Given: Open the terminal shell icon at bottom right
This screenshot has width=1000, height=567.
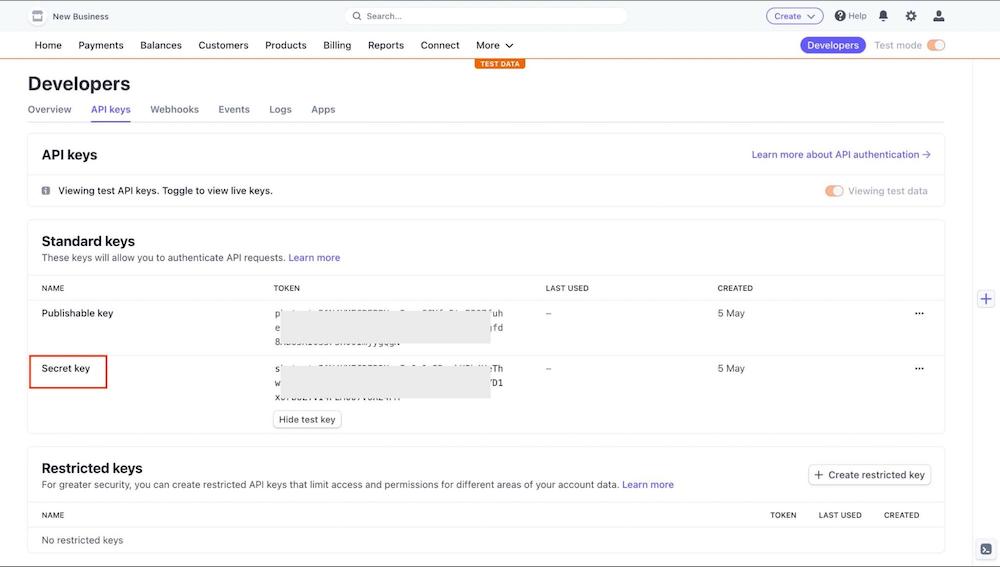Looking at the screenshot, I should coord(986,549).
